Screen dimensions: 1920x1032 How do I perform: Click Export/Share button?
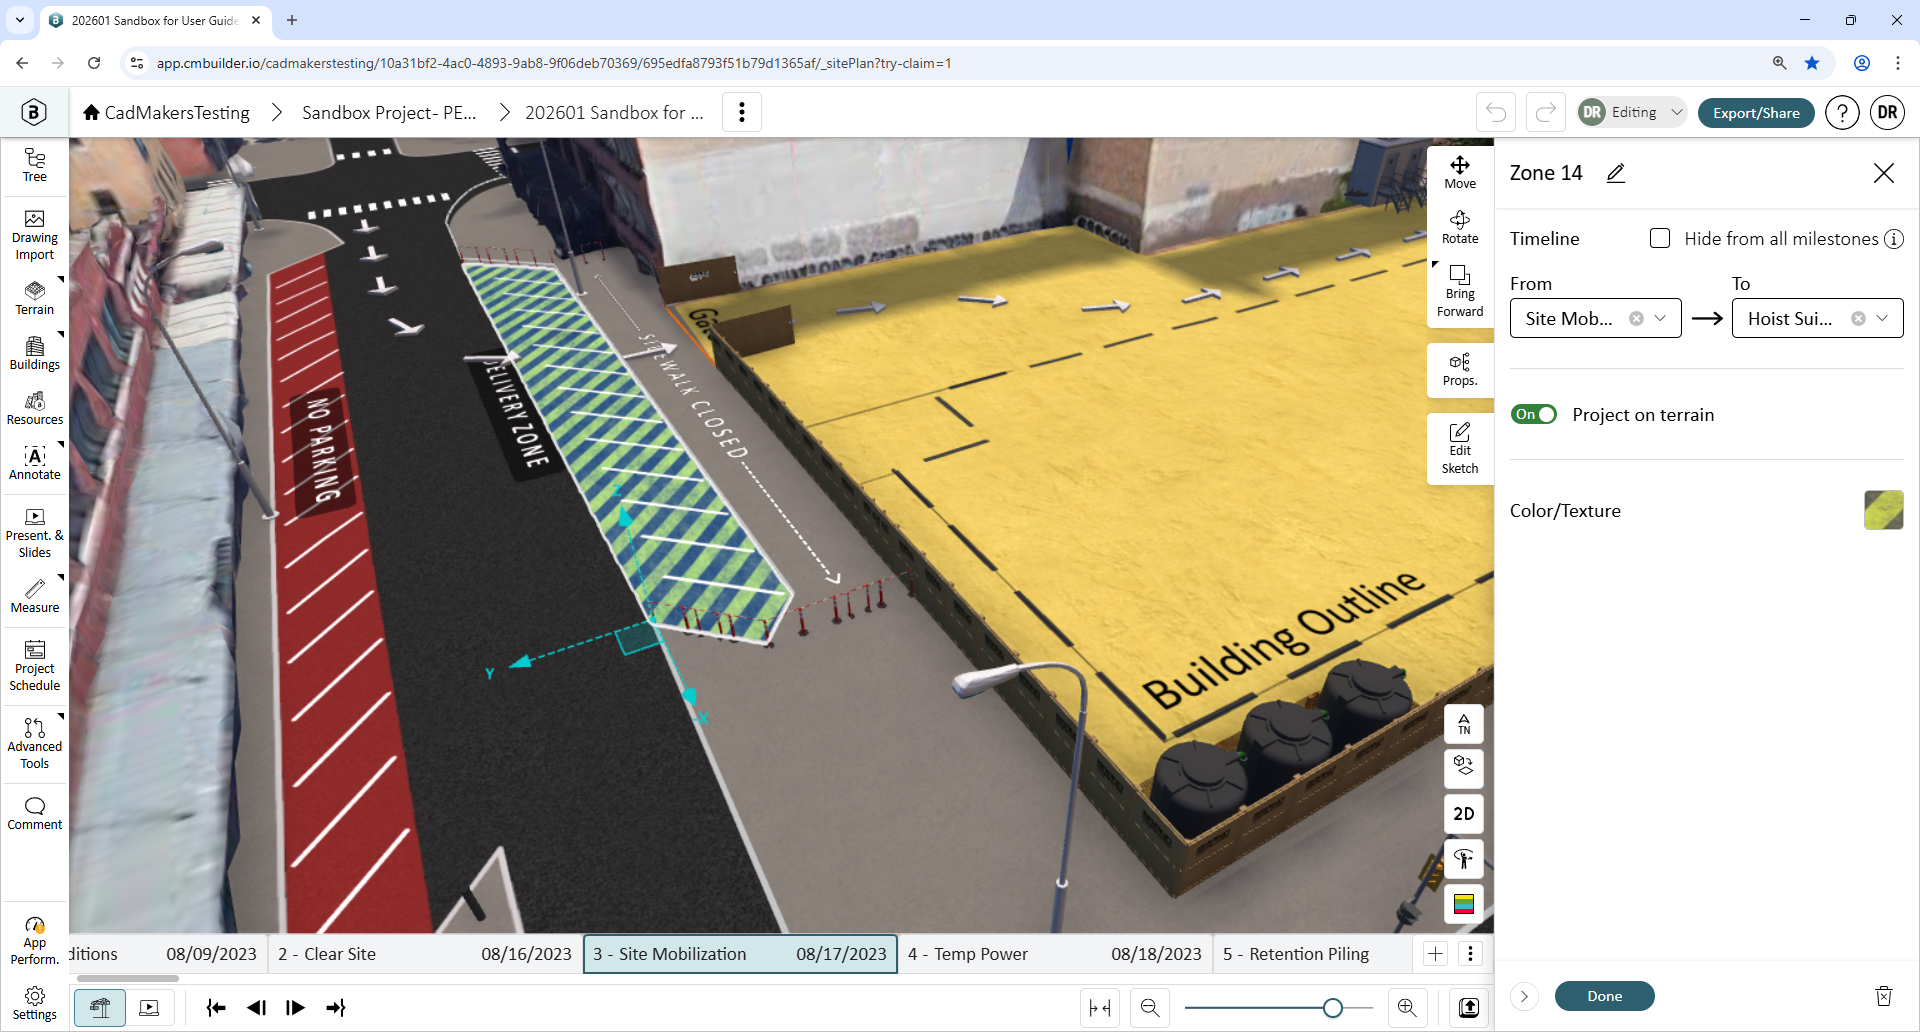[x=1756, y=112]
